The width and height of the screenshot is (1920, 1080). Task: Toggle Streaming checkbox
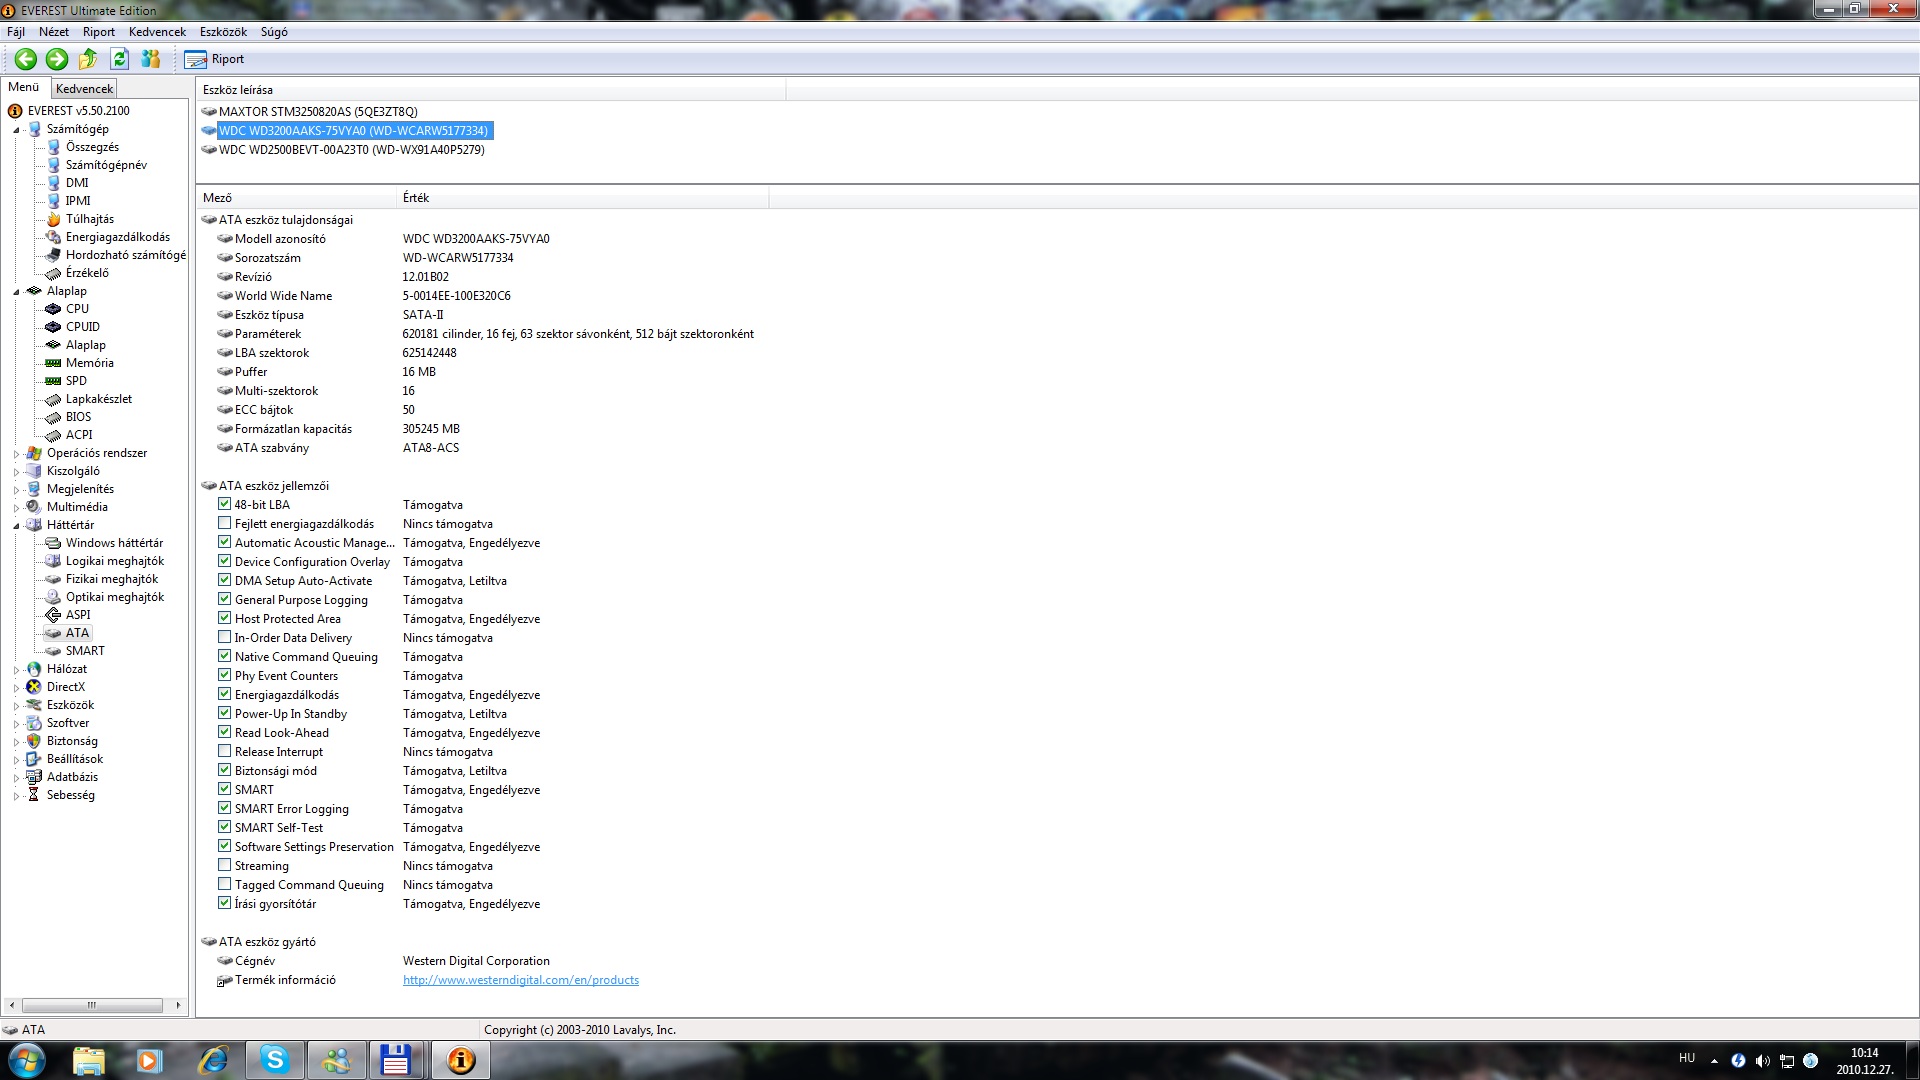coord(225,865)
